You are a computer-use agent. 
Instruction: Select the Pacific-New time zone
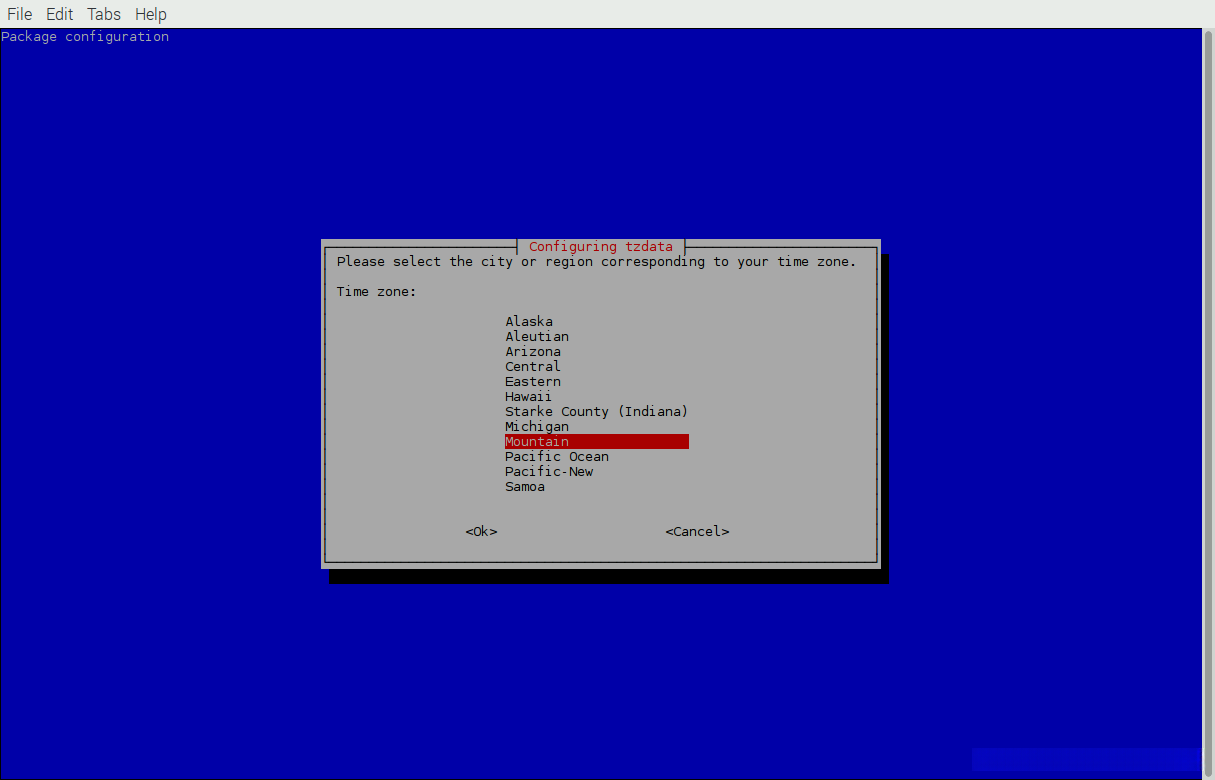click(549, 472)
